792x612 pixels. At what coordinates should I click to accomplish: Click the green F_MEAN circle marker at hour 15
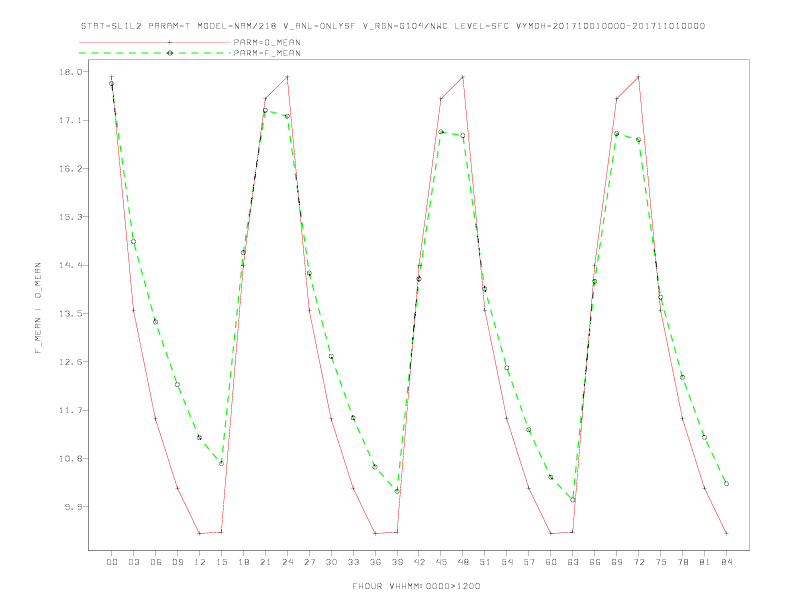(221, 463)
